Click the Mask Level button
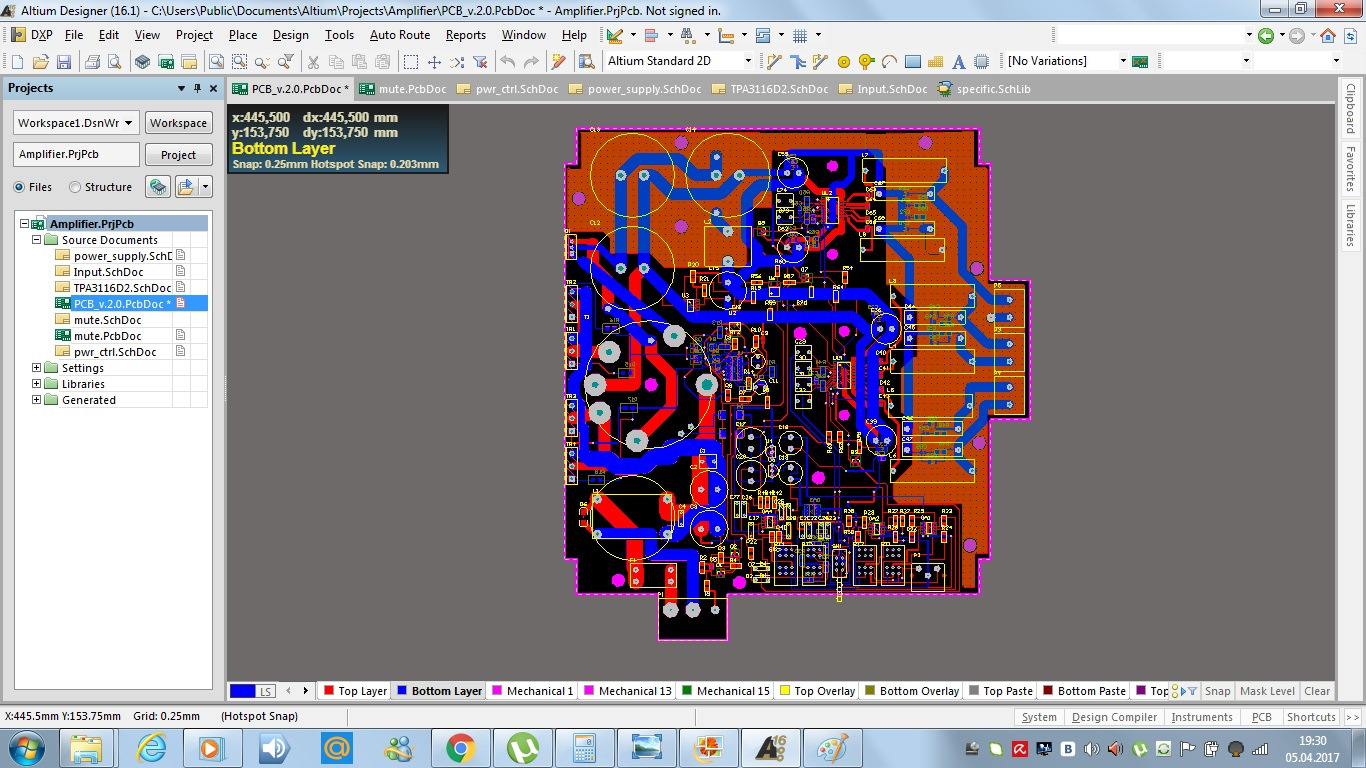Viewport: 1366px width, 768px height. 1267,691
